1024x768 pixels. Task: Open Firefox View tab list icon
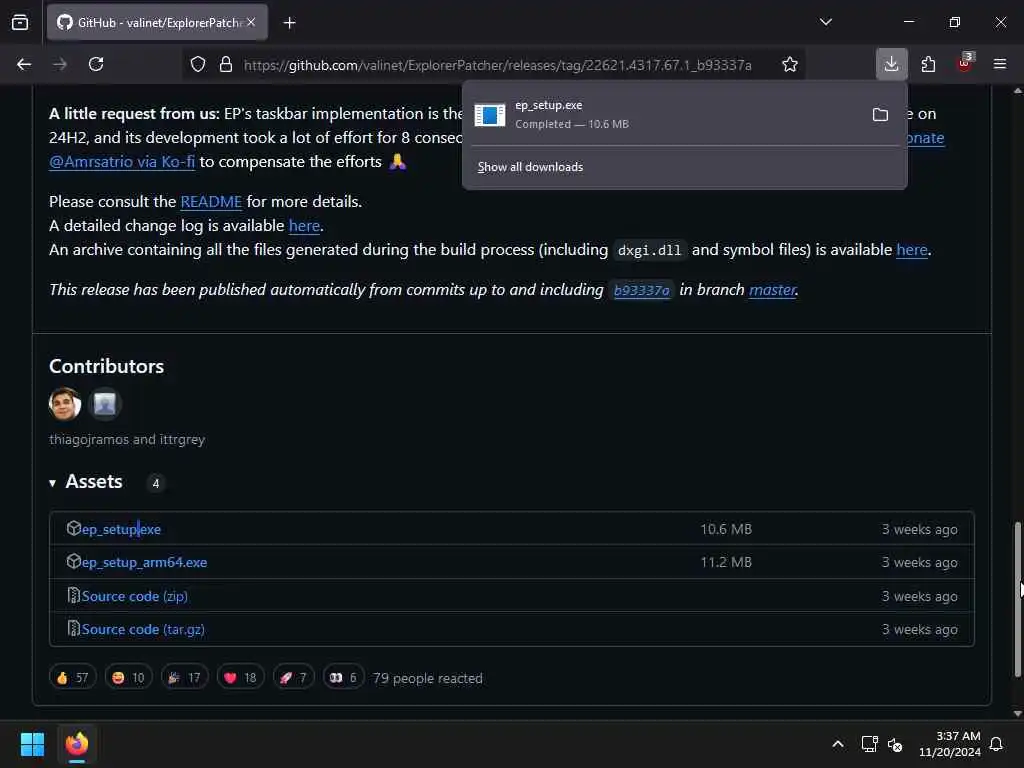click(20, 22)
